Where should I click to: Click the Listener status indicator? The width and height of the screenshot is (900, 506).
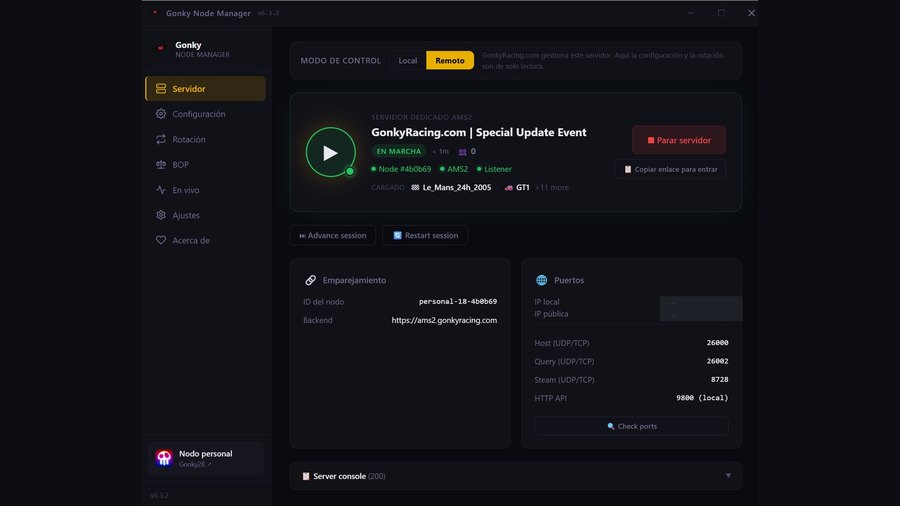coord(494,169)
